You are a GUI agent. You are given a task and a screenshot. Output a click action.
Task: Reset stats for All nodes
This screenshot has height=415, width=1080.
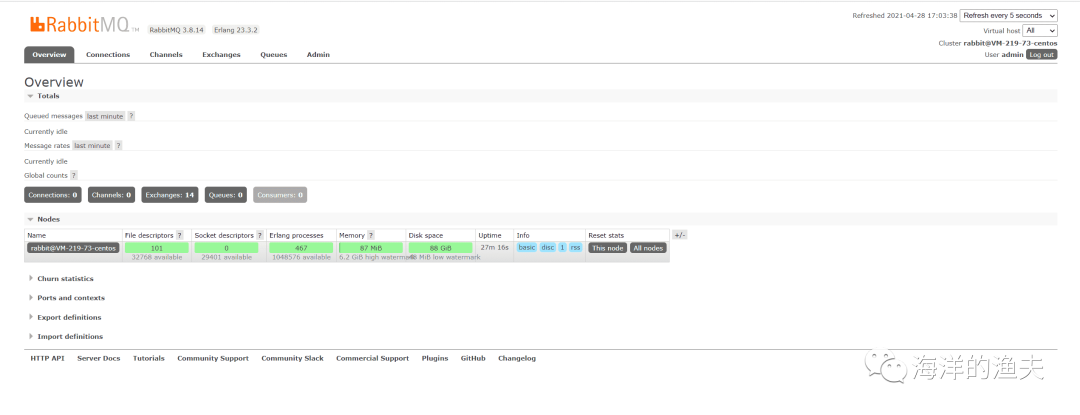[x=648, y=248]
